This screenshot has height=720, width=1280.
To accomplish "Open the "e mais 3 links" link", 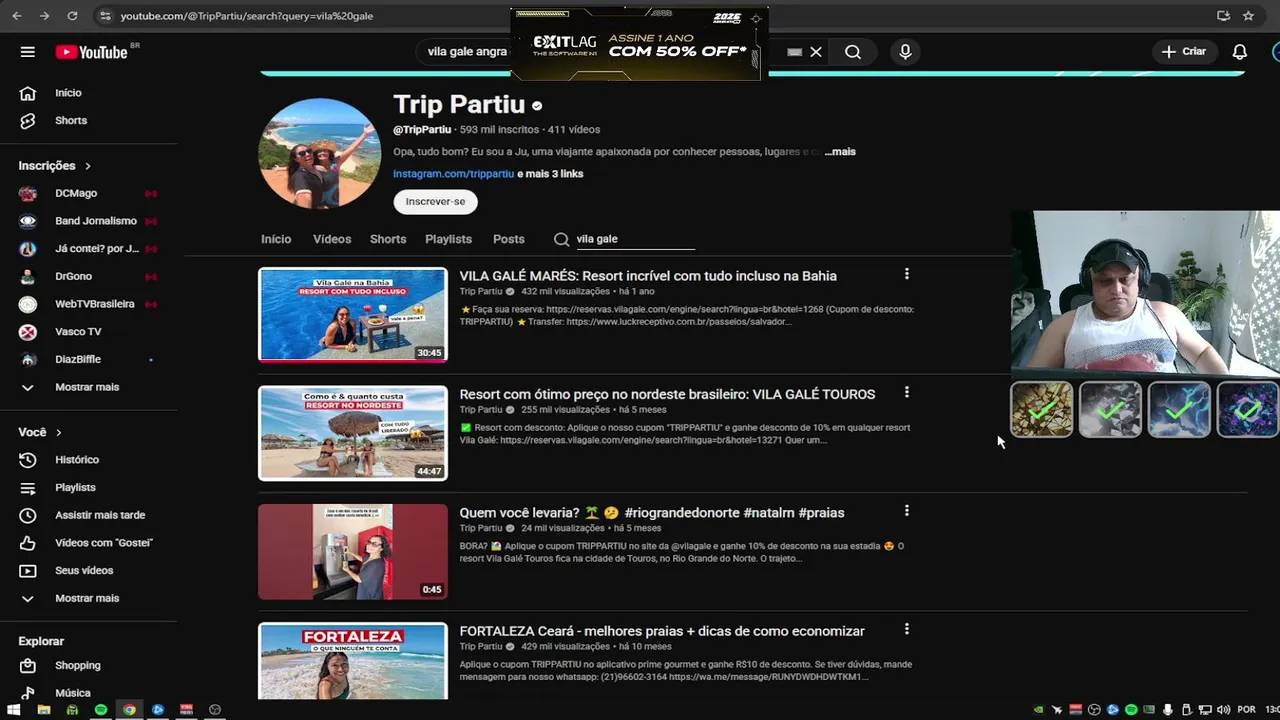I will (550, 174).
